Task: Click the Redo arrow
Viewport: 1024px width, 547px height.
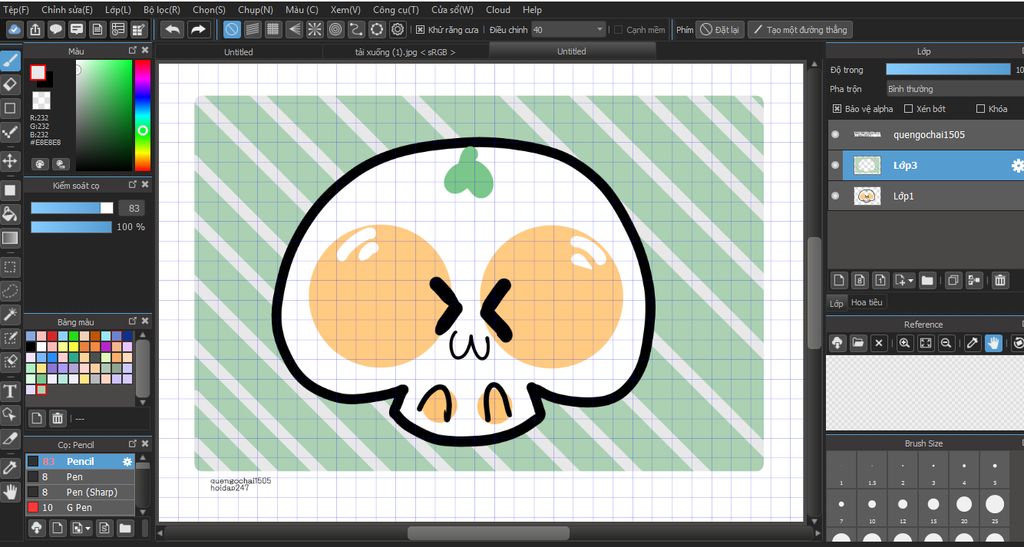Action: click(x=198, y=29)
